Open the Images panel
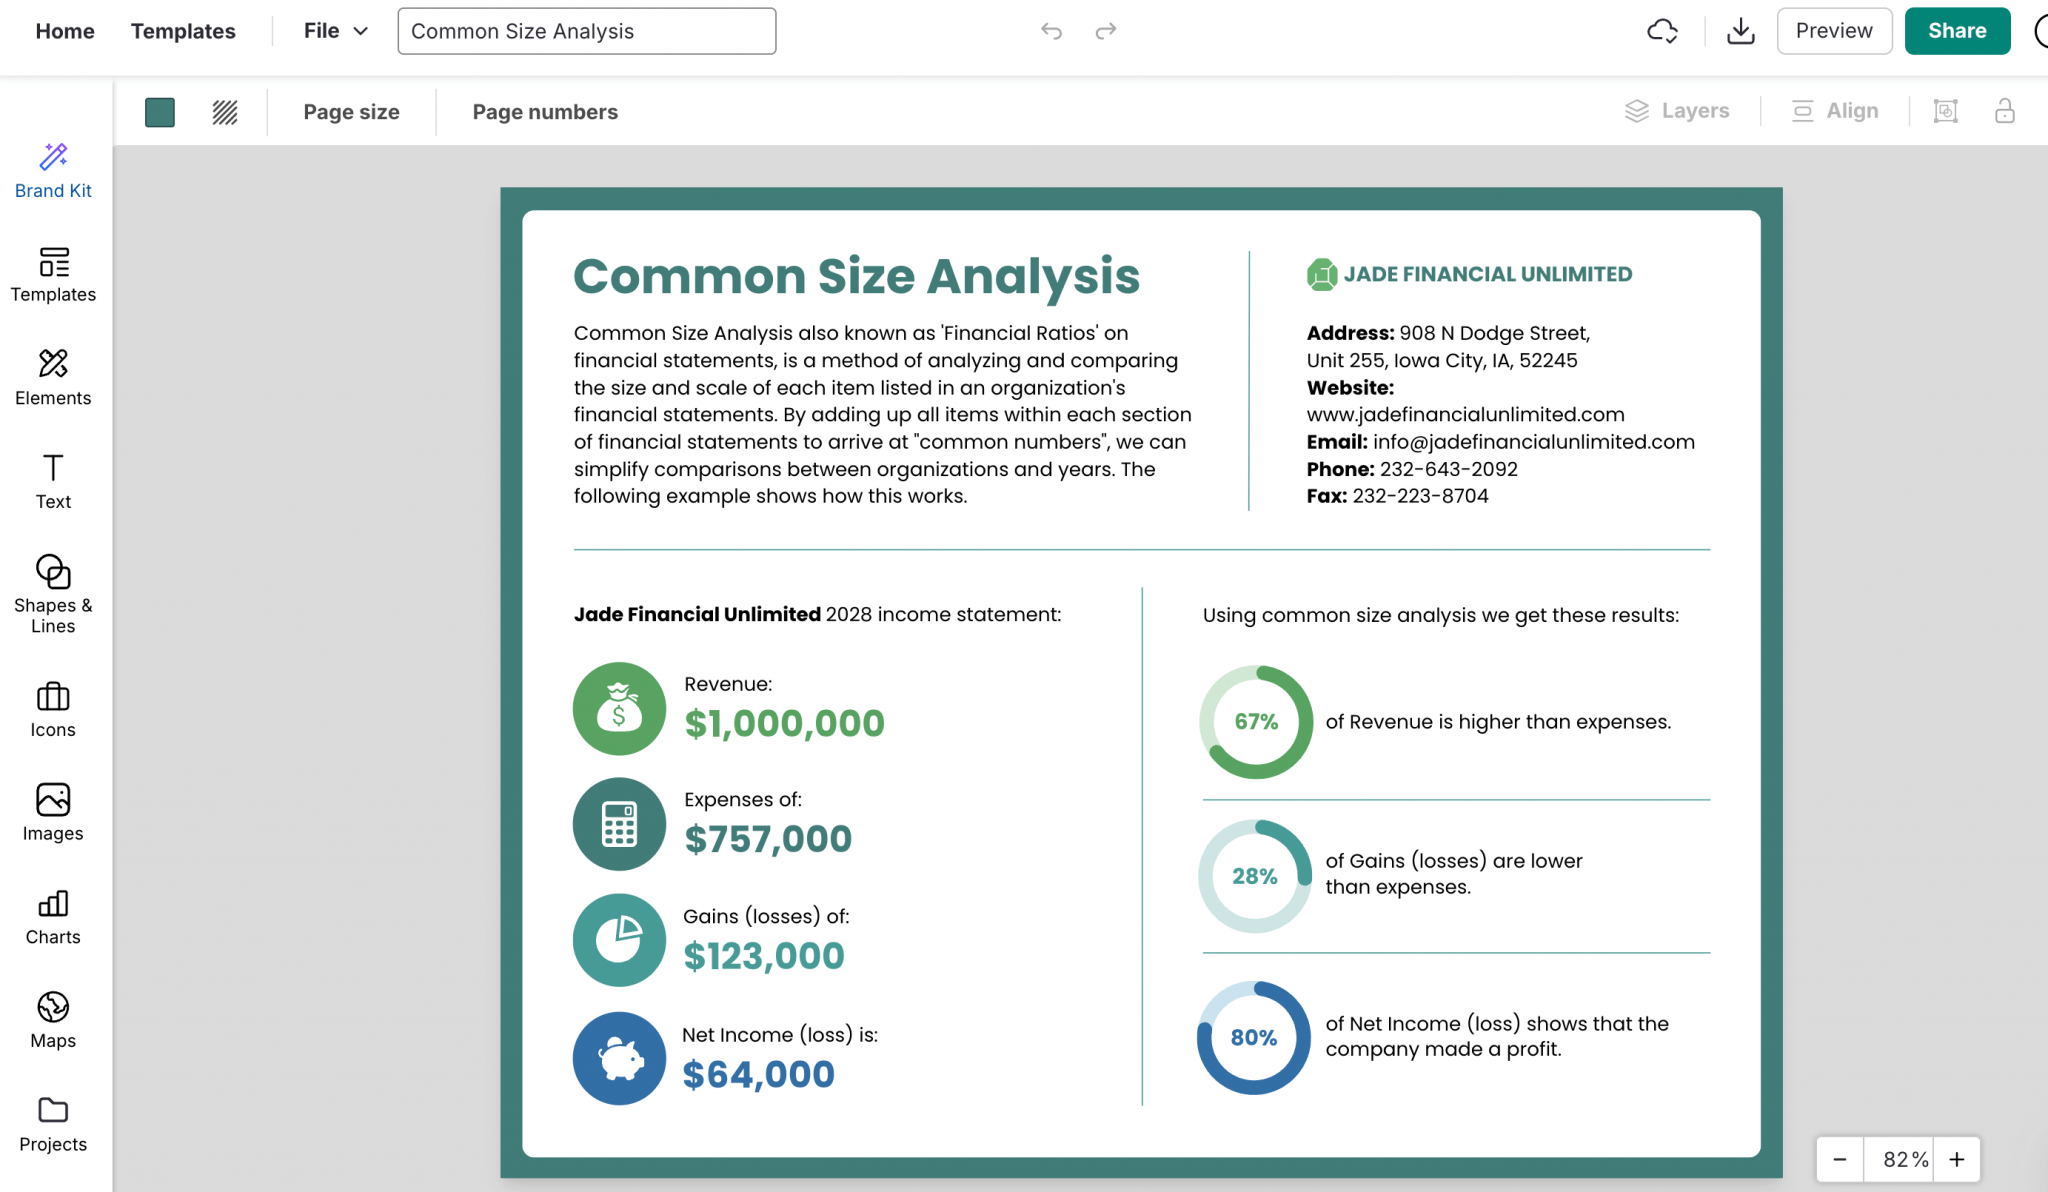 pos(53,814)
